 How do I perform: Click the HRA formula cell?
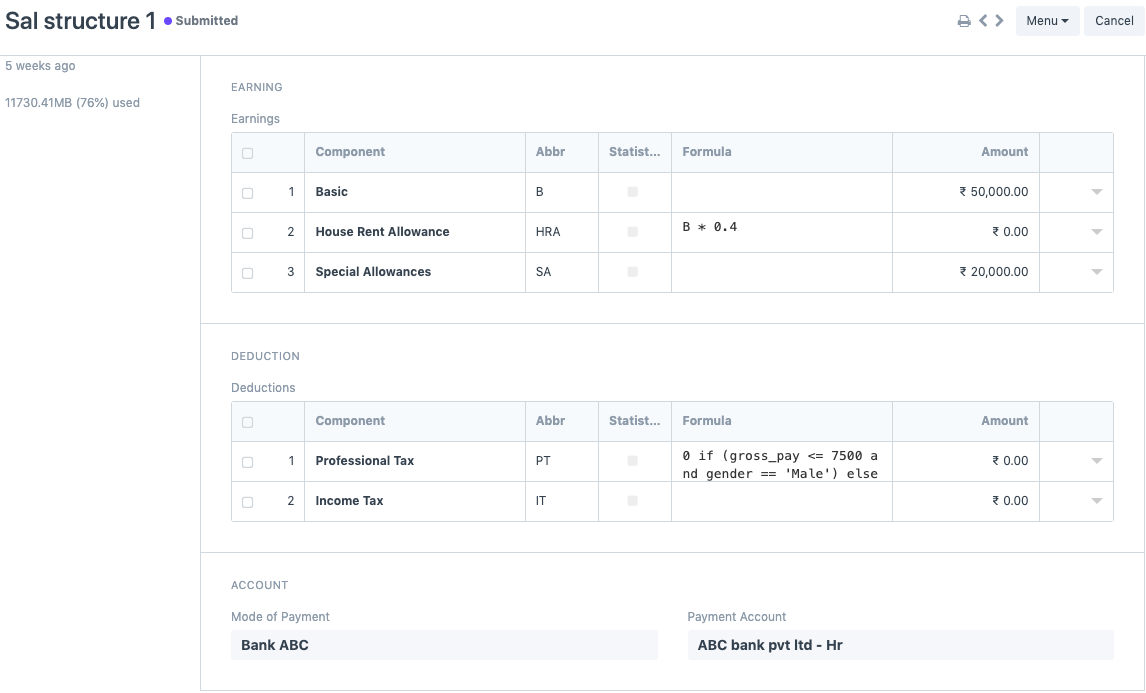tap(781, 232)
